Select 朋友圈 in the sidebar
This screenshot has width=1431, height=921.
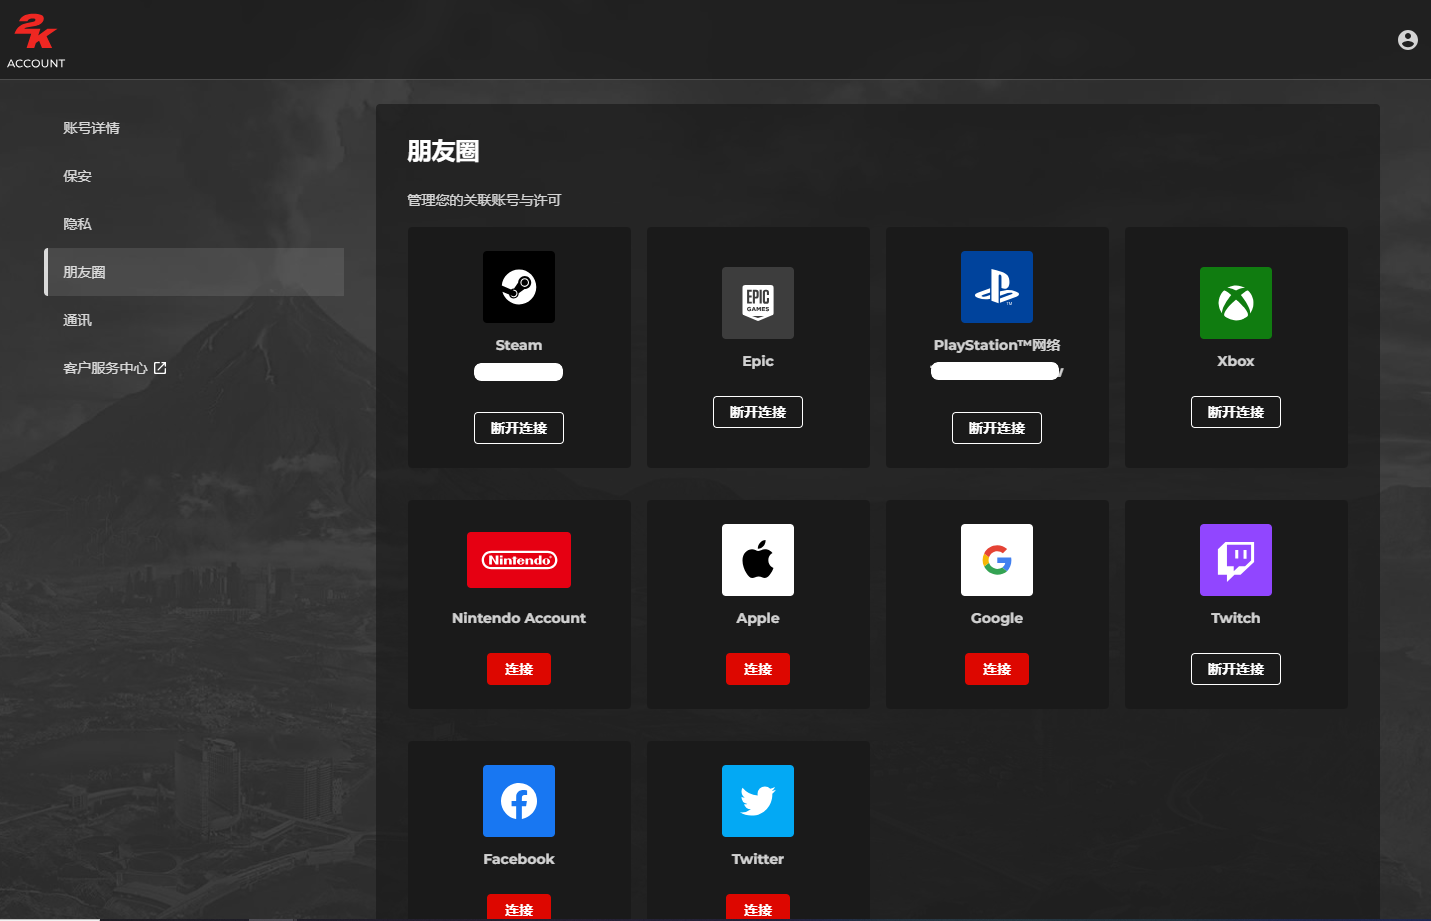194,272
